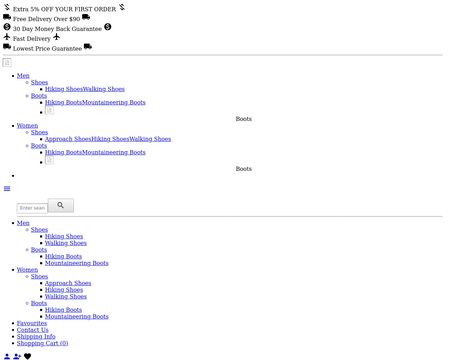Click the discount icon after YOUR FIRST ORDER text
The height and width of the screenshot is (360, 450).
122,7
